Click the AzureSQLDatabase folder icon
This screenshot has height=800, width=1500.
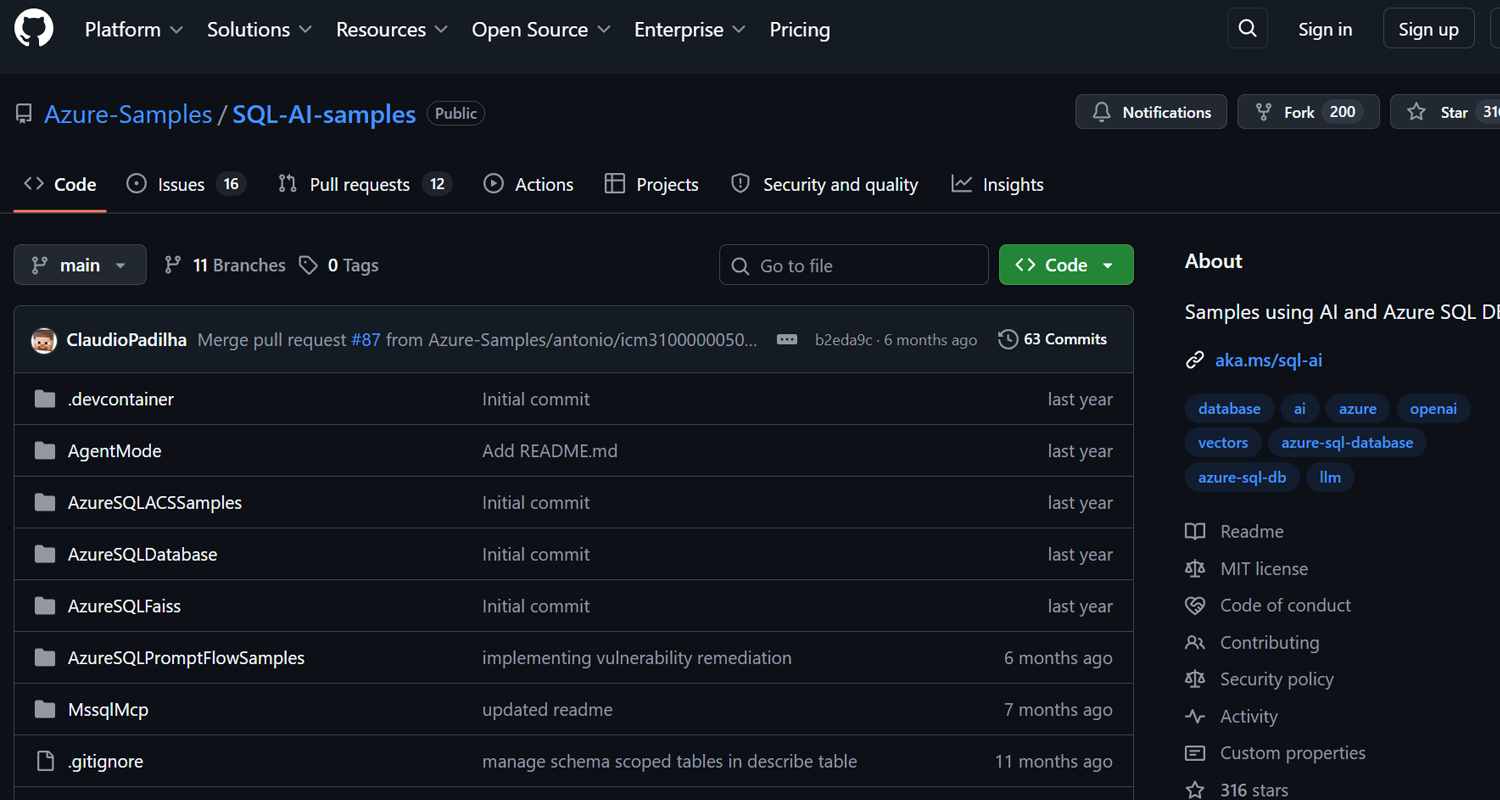click(x=45, y=554)
